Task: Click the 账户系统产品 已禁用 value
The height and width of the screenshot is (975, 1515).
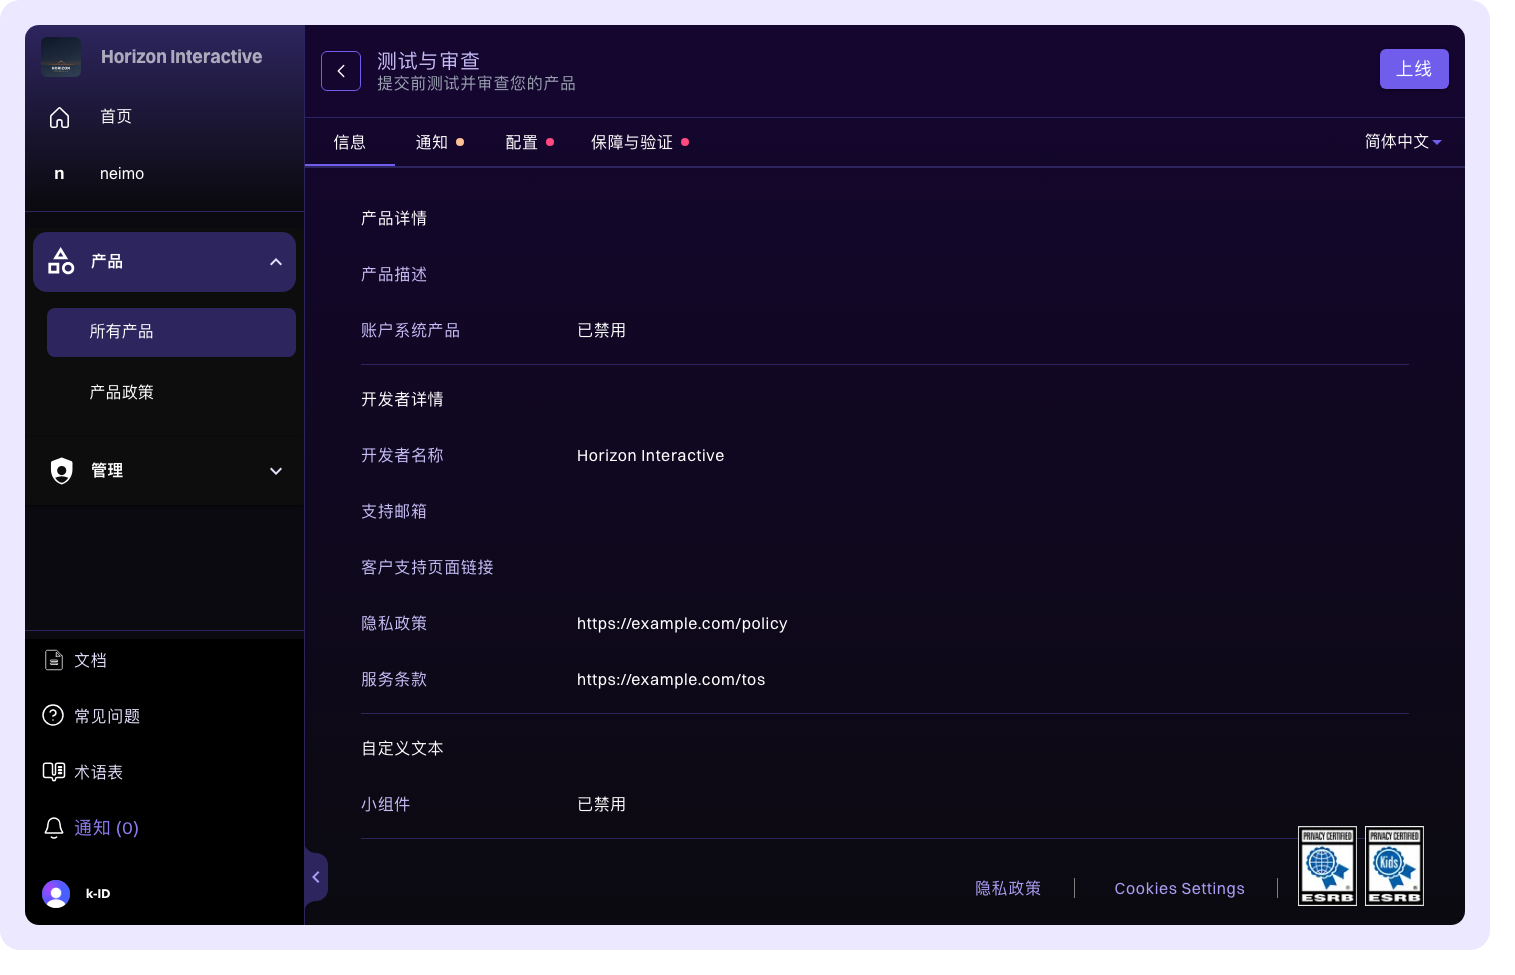Action: click(602, 330)
